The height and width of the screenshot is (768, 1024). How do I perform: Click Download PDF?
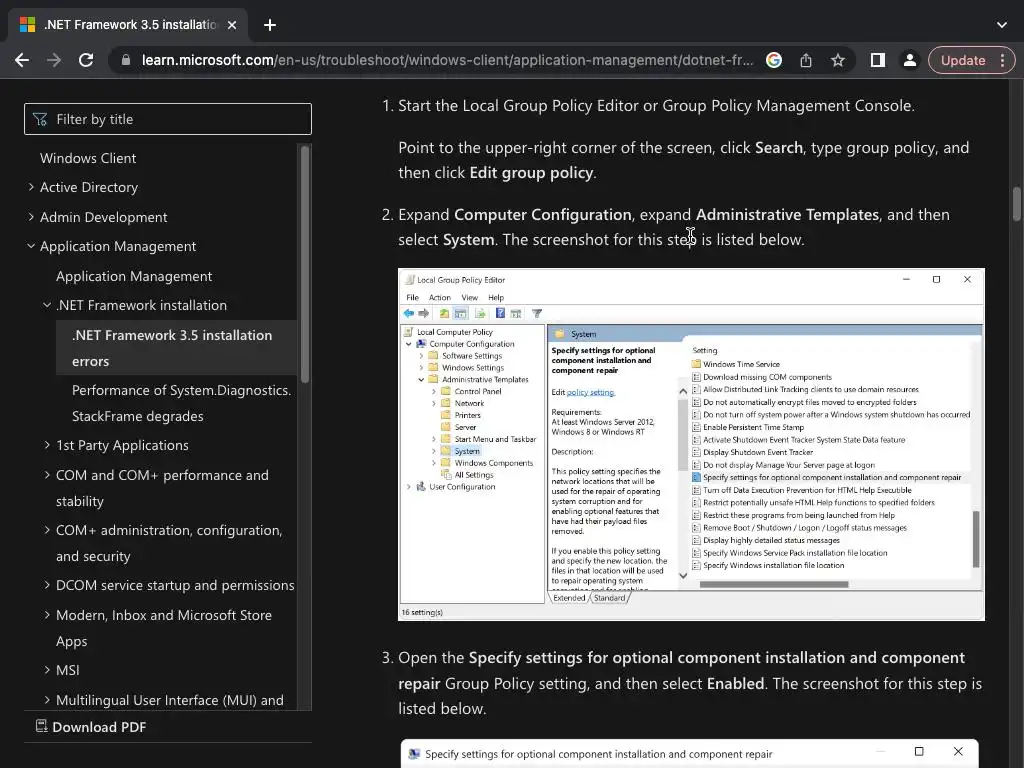91,727
